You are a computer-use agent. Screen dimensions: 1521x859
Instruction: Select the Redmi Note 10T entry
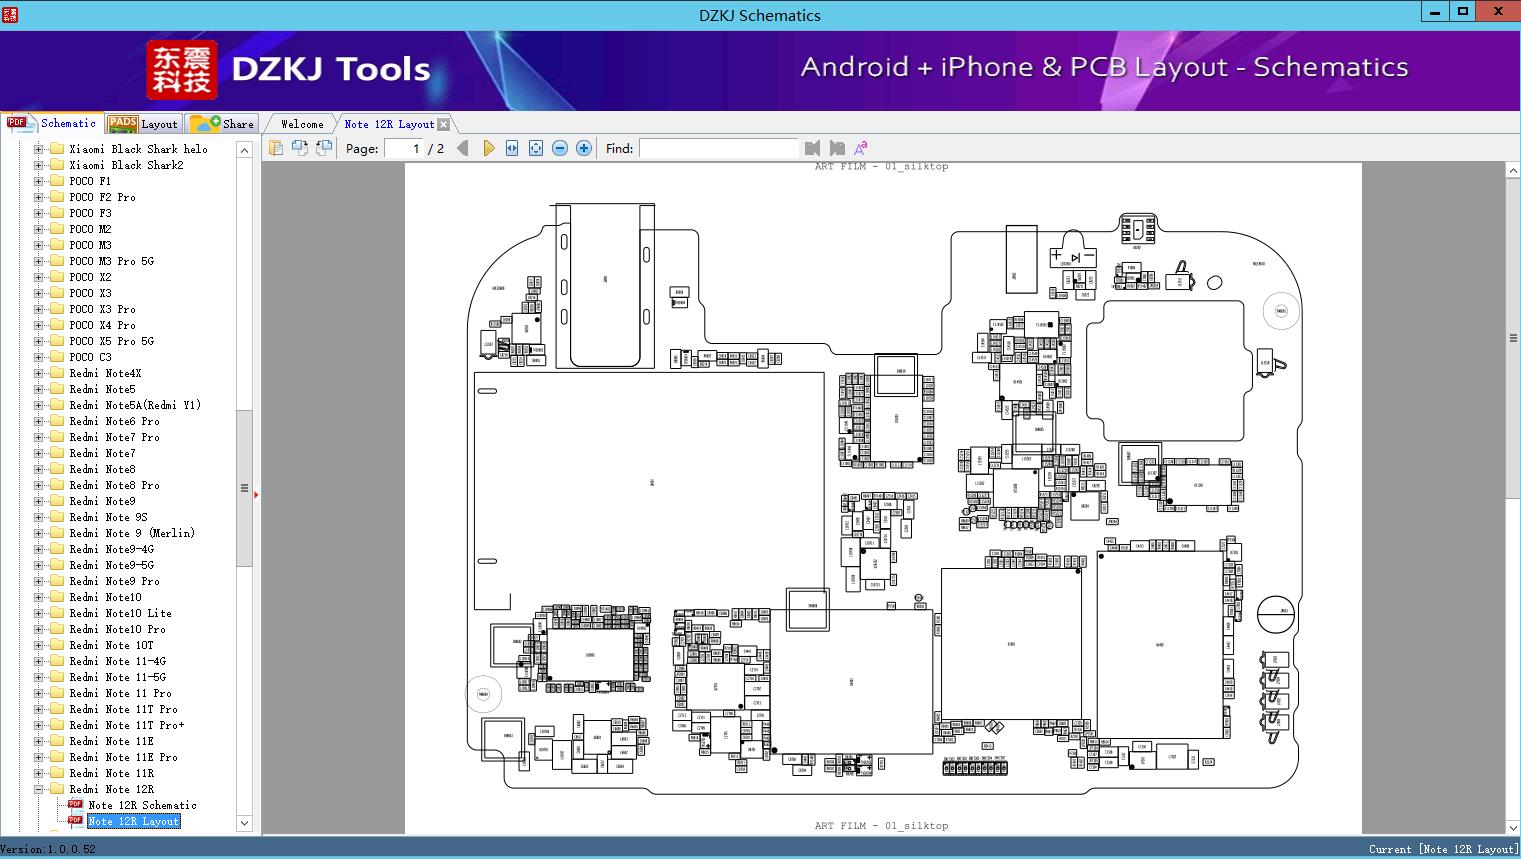(112, 645)
